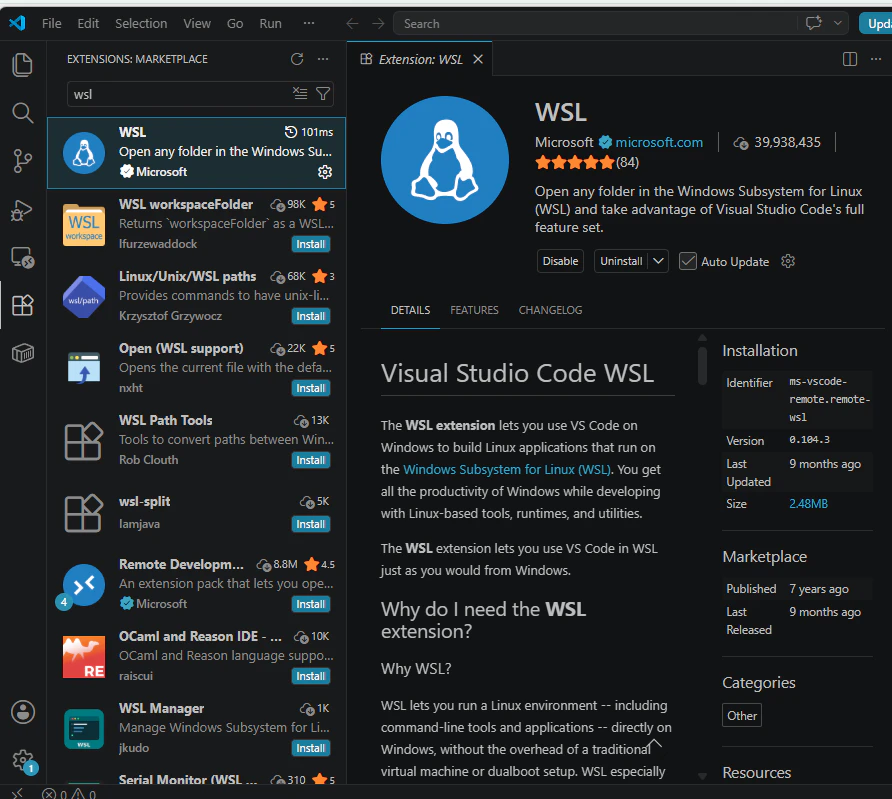The width and height of the screenshot is (892, 799).
Task: Click the large WSL penguin logo
Action: click(x=445, y=160)
